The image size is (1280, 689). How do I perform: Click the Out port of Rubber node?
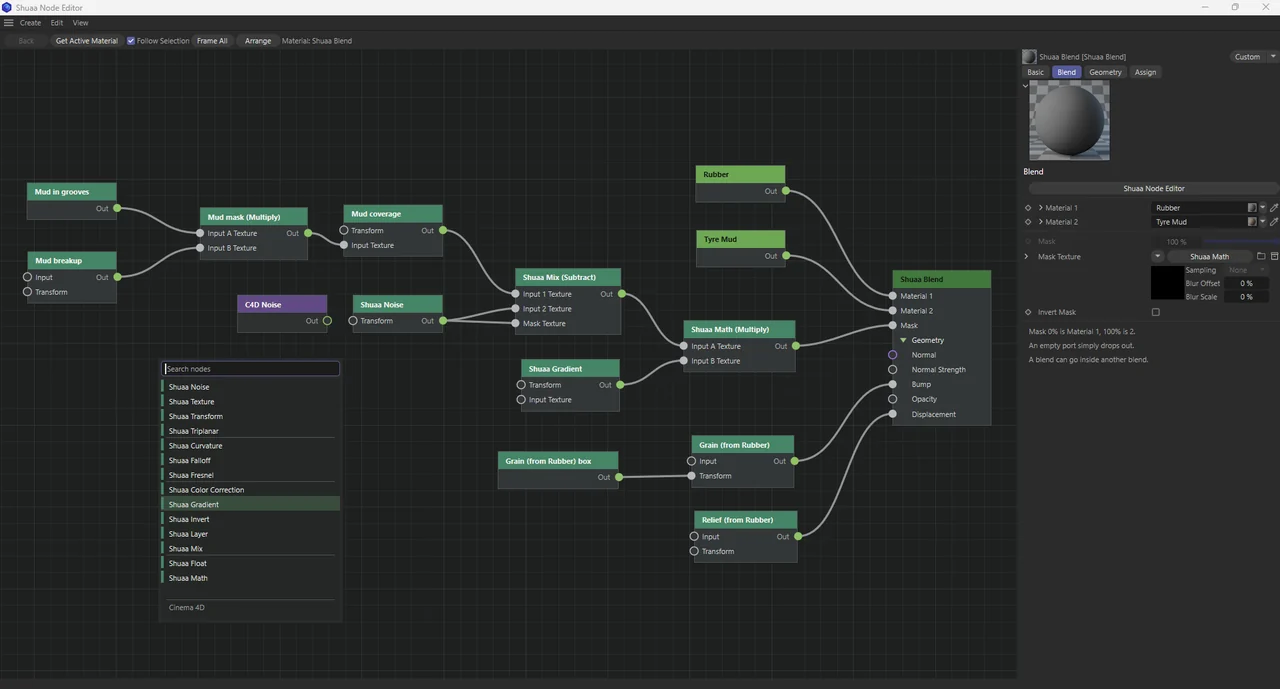(x=786, y=191)
